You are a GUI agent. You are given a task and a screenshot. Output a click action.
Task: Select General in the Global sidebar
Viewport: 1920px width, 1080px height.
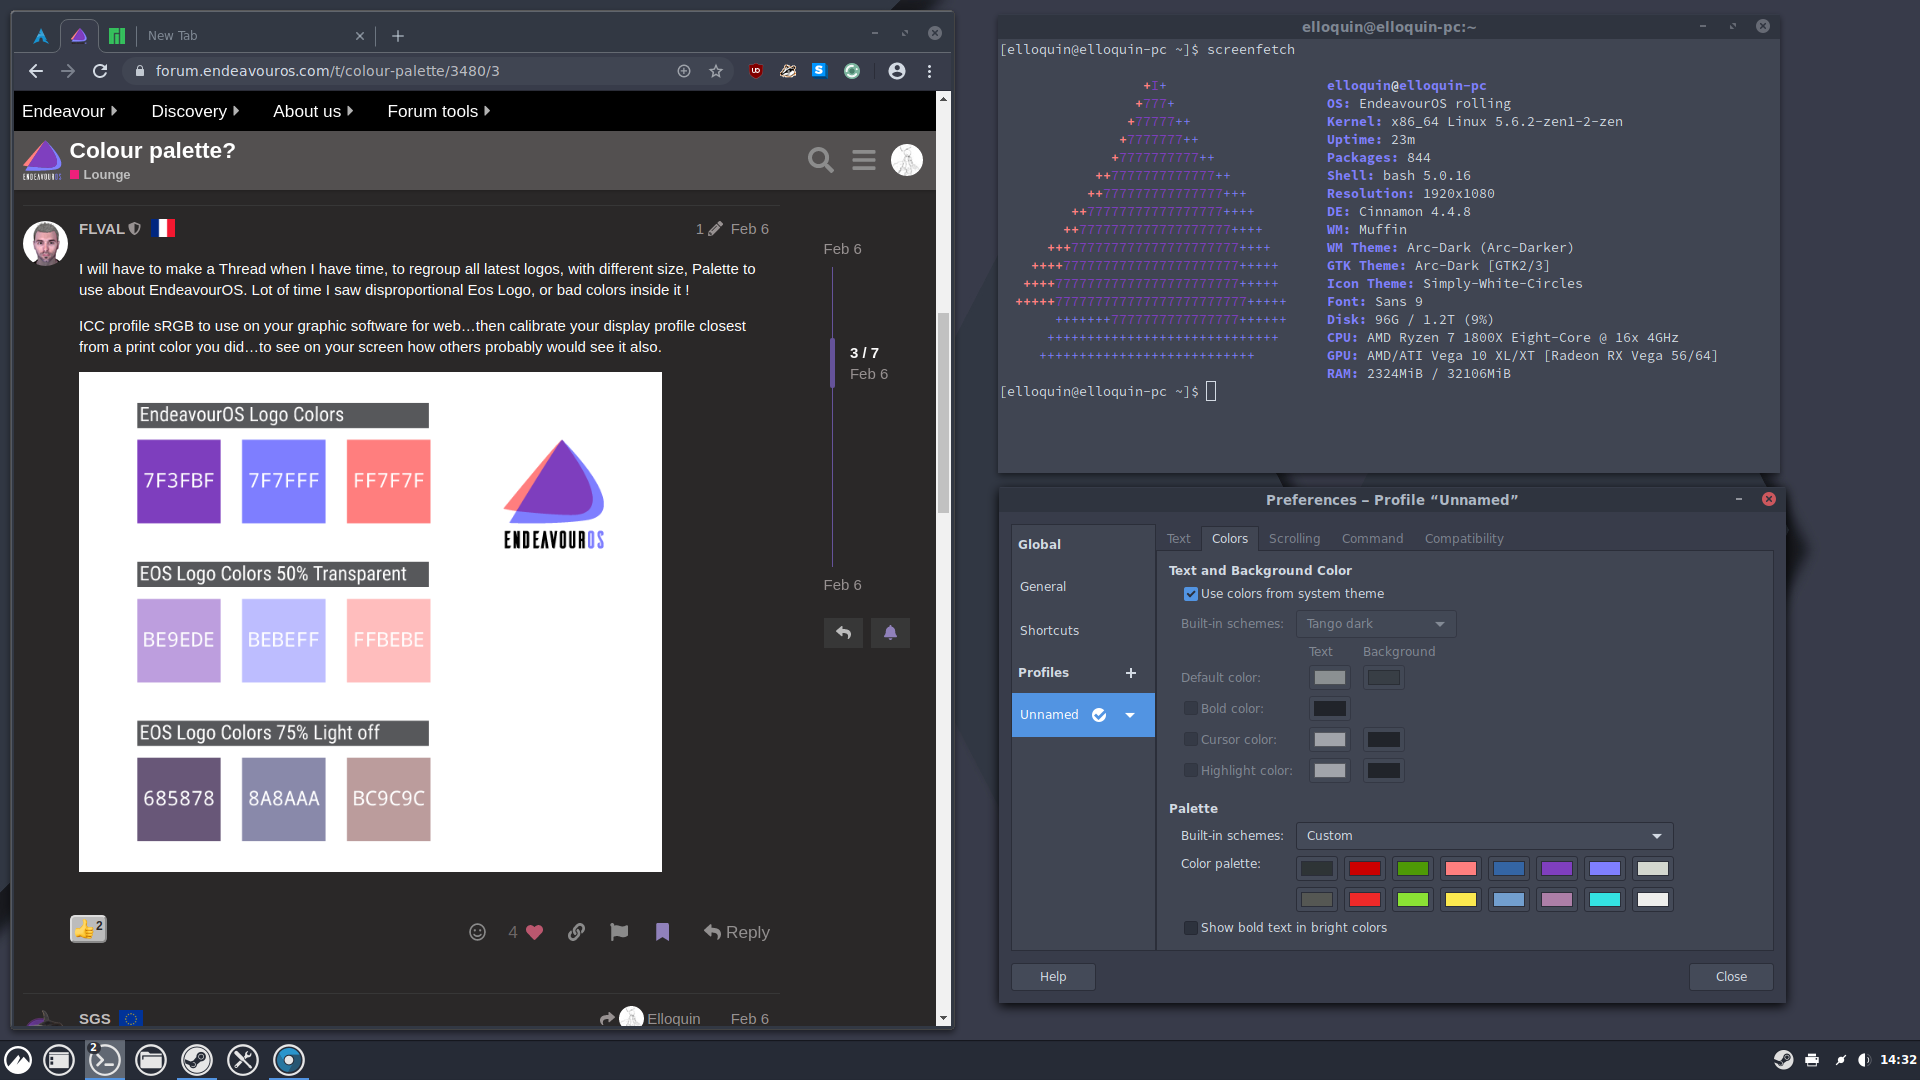(1083, 587)
